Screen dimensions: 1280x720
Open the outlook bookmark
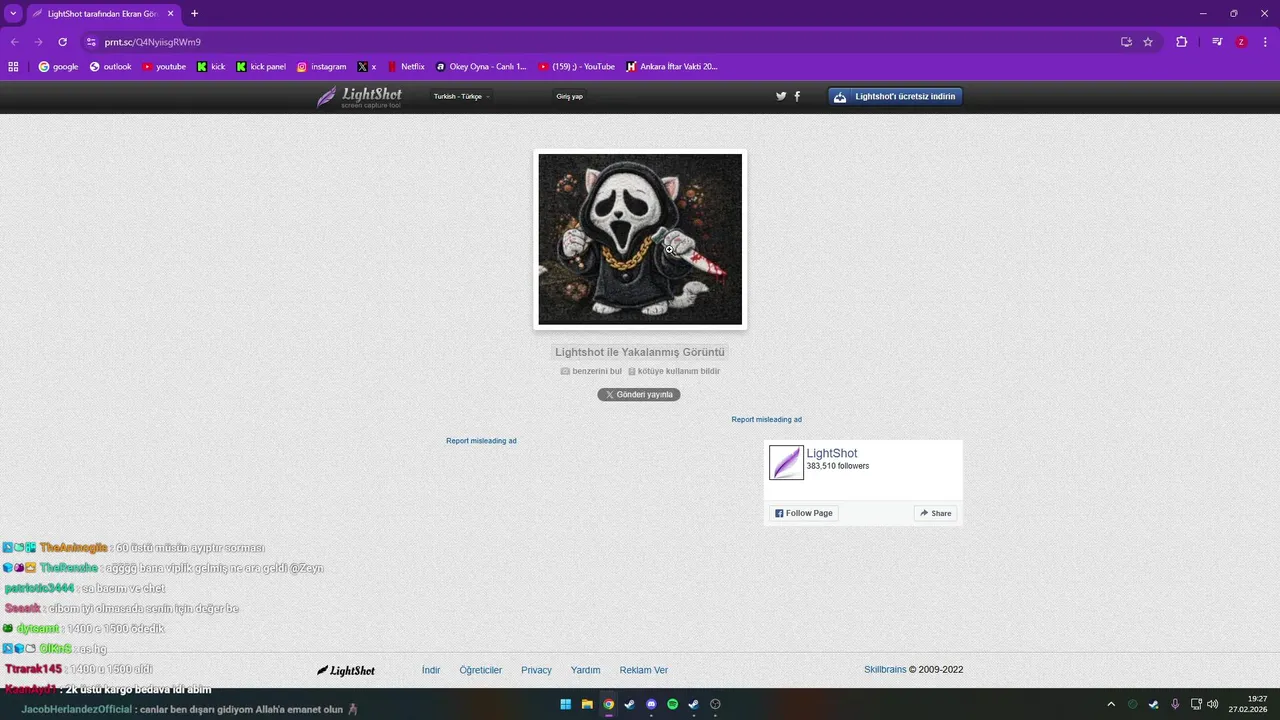110,67
